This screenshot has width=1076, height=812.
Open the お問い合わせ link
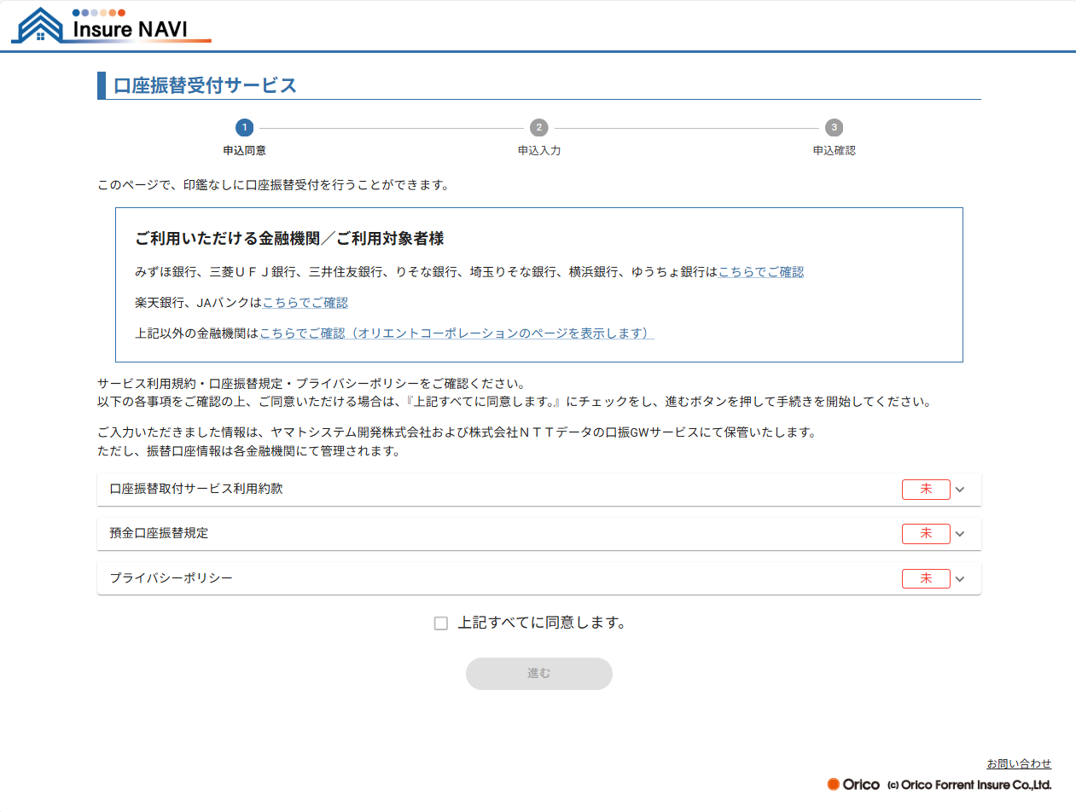click(1019, 764)
